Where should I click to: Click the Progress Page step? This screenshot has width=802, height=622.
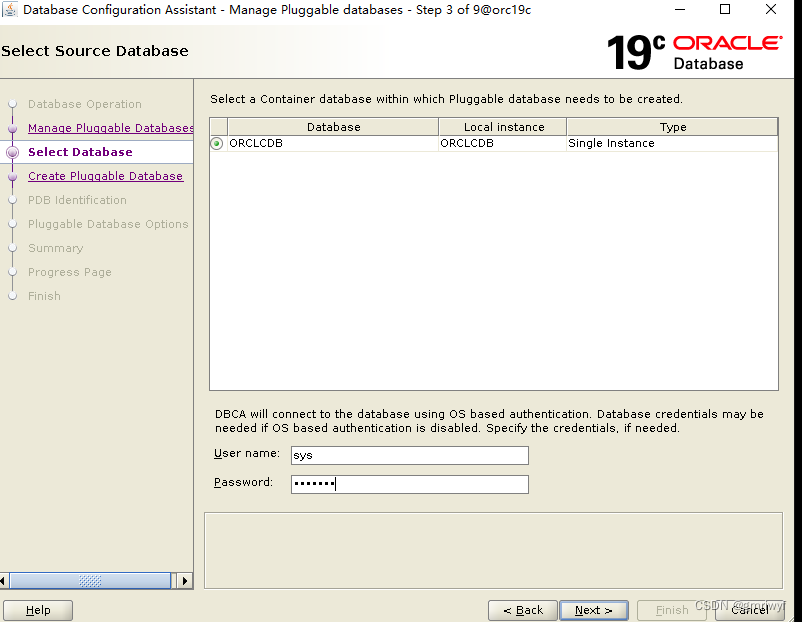pyautogui.click(x=70, y=272)
